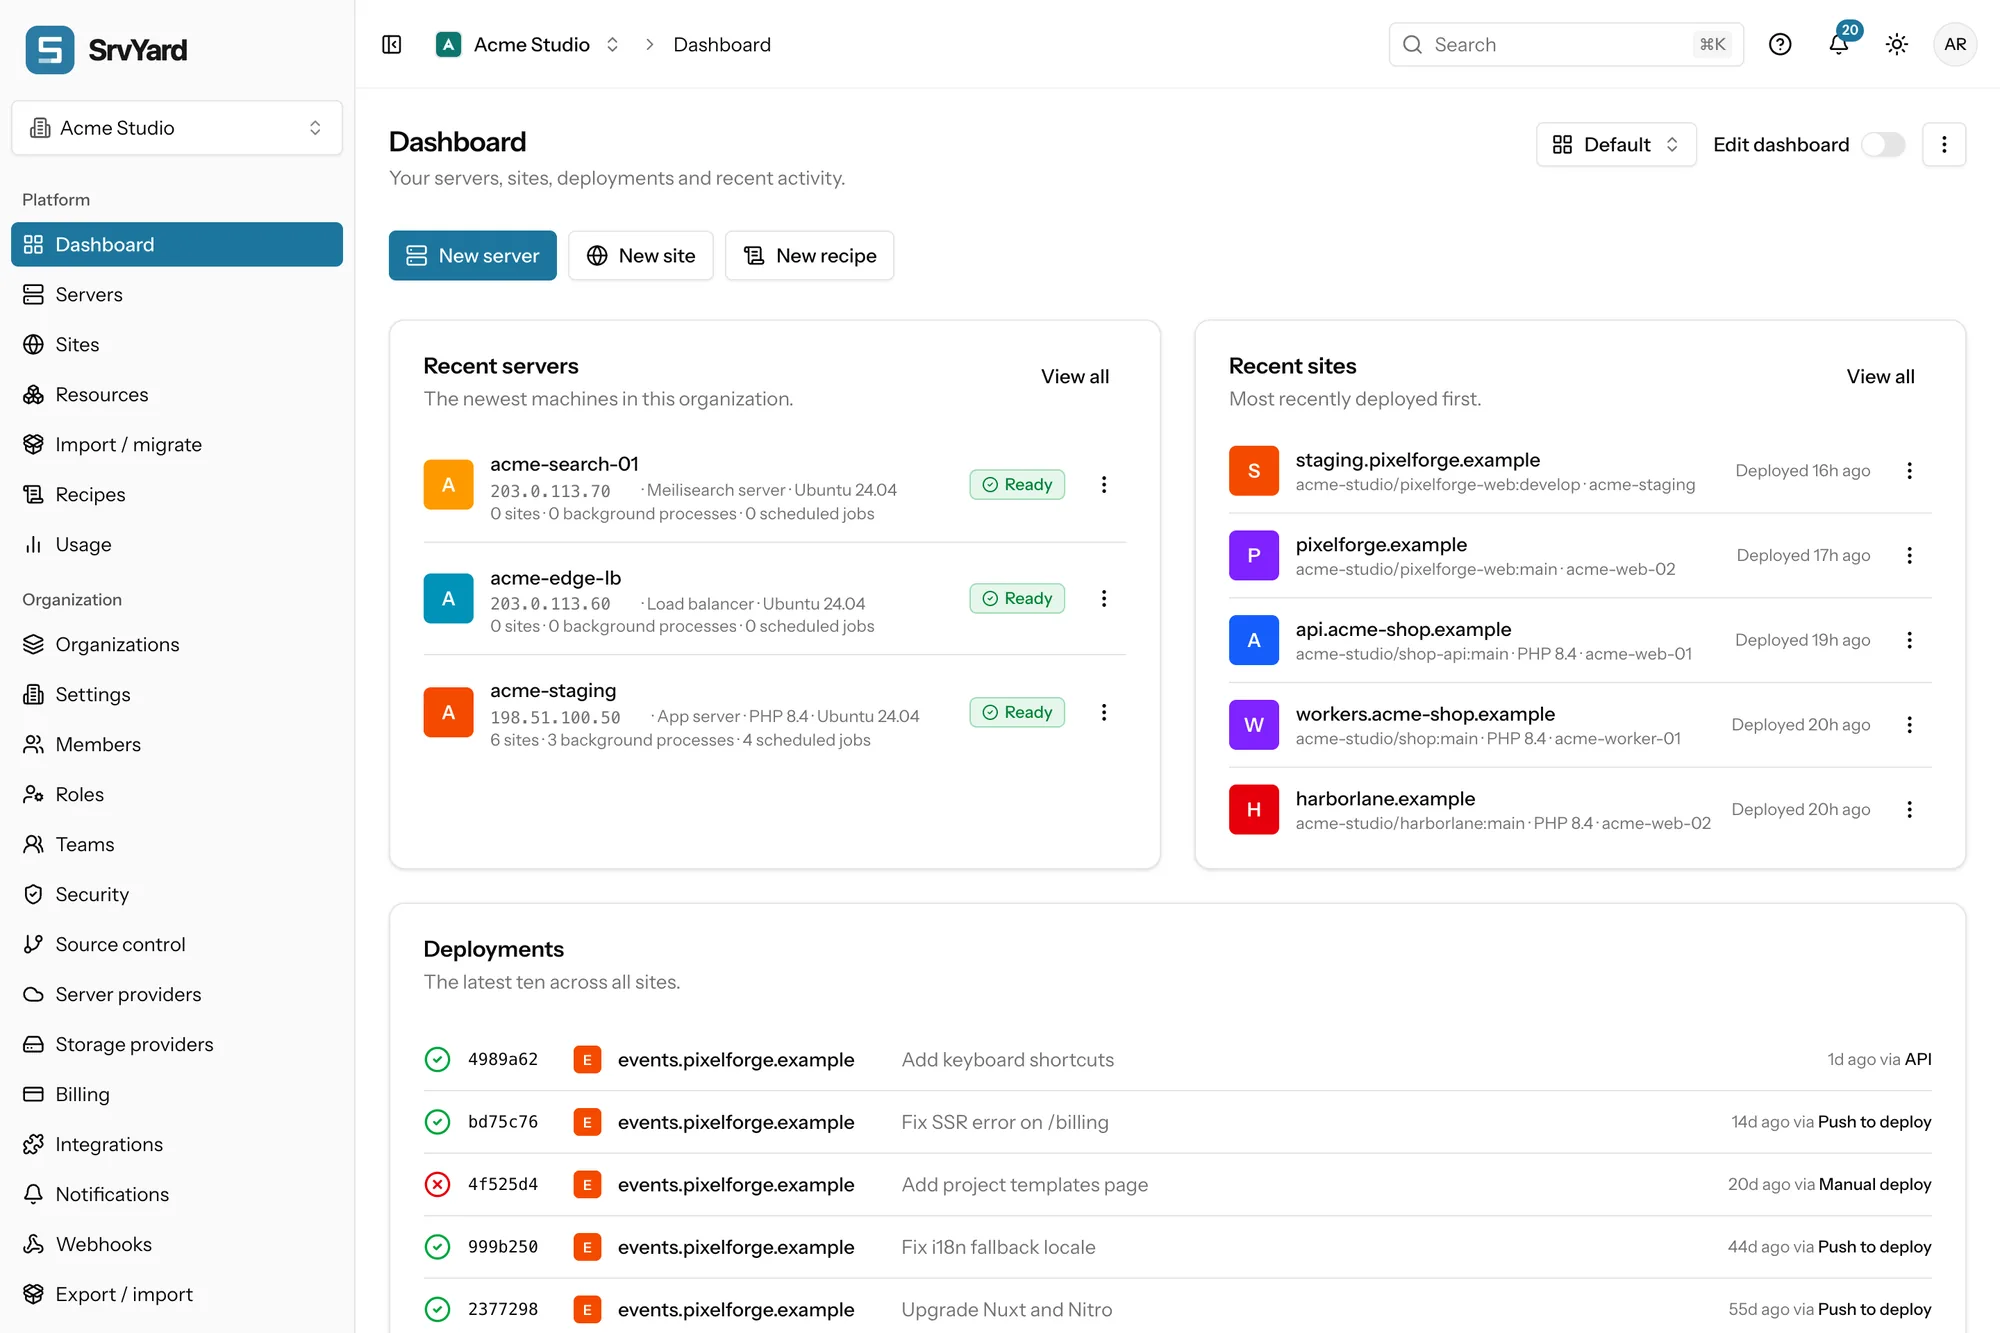2000x1333 pixels.
Task: Click View all in Recent sites
Action: pyautogui.click(x=1881, y=376)
